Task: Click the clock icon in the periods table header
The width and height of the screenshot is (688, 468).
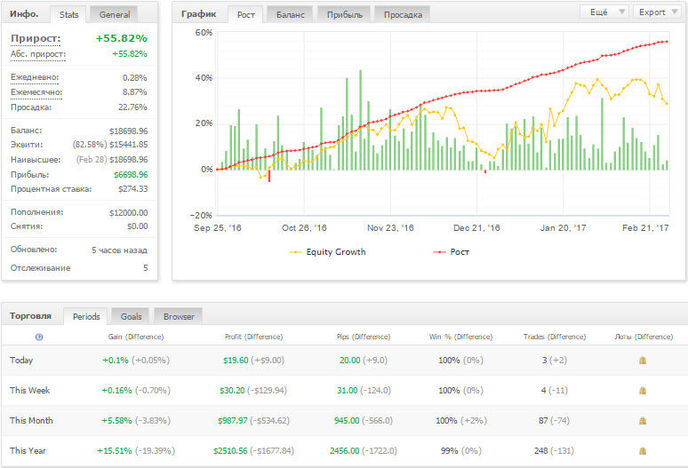Action: [x=39, y=337]
